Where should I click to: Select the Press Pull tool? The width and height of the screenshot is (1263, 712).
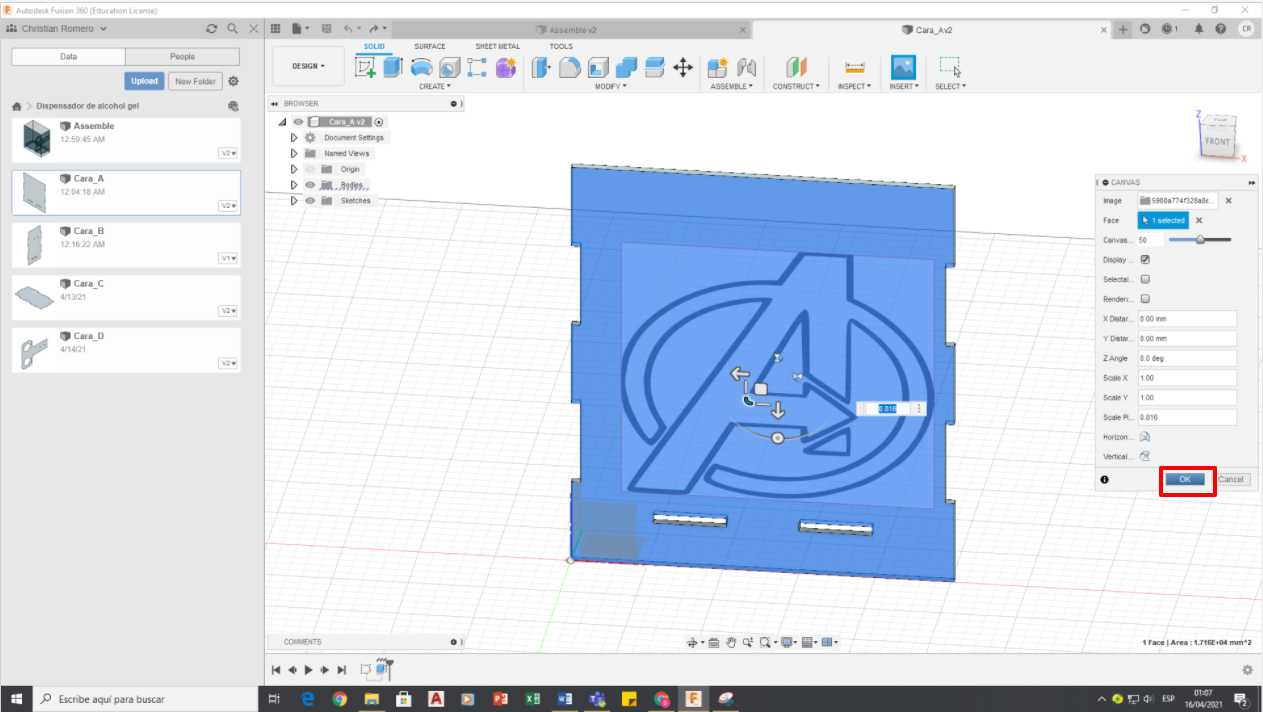[x=541, y=67]
